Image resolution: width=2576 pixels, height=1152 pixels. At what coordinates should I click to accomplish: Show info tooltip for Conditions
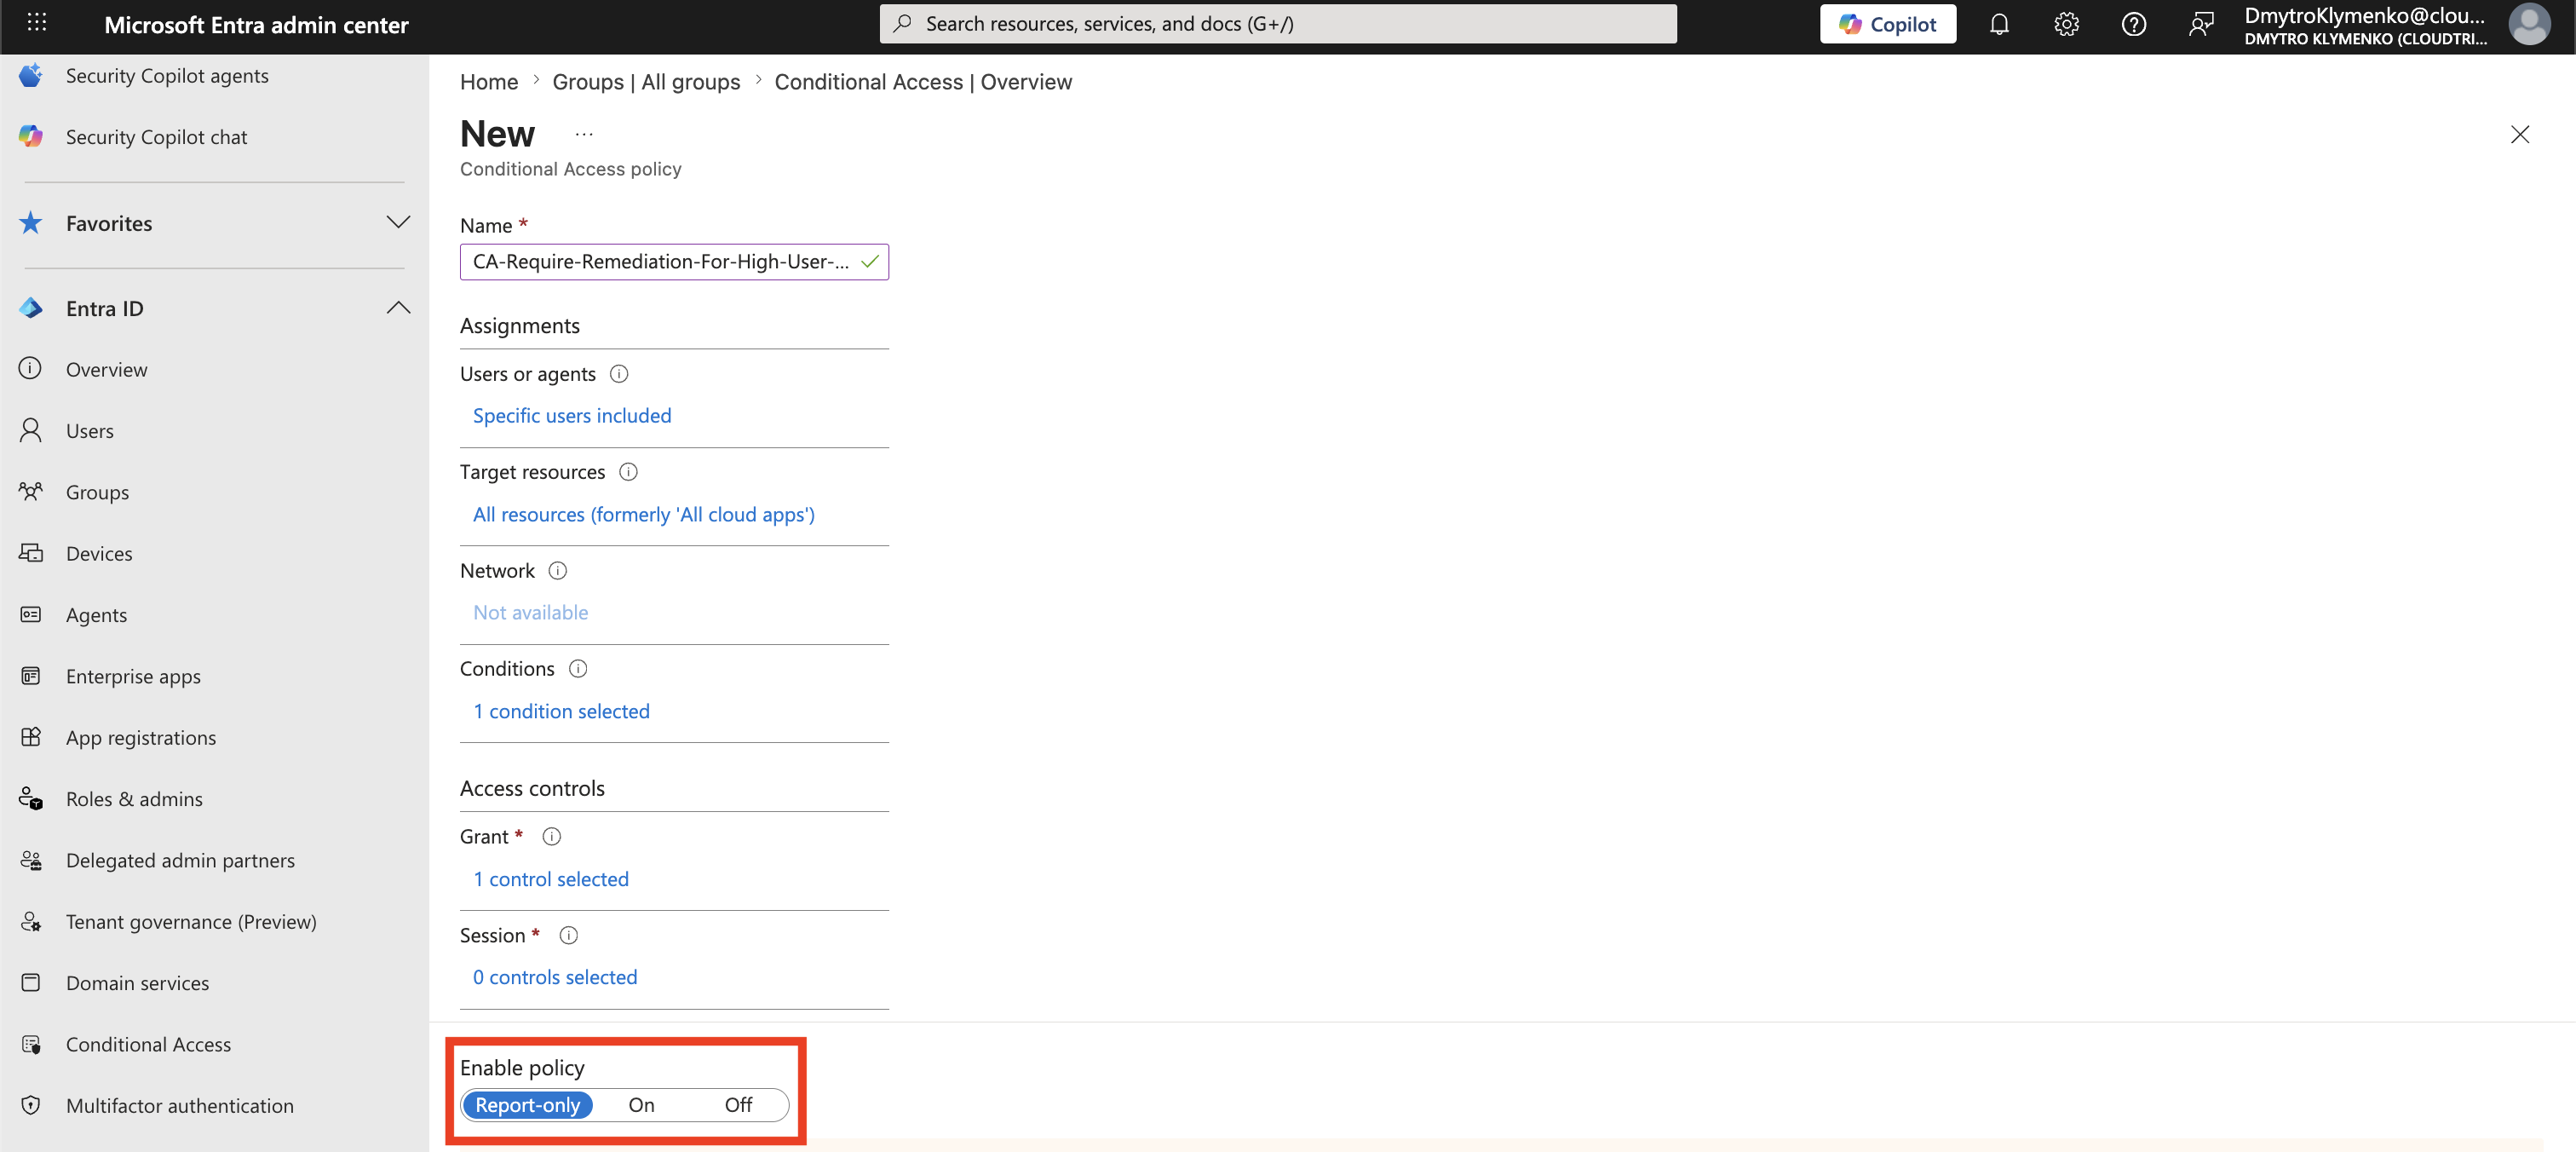pos(578,668)
